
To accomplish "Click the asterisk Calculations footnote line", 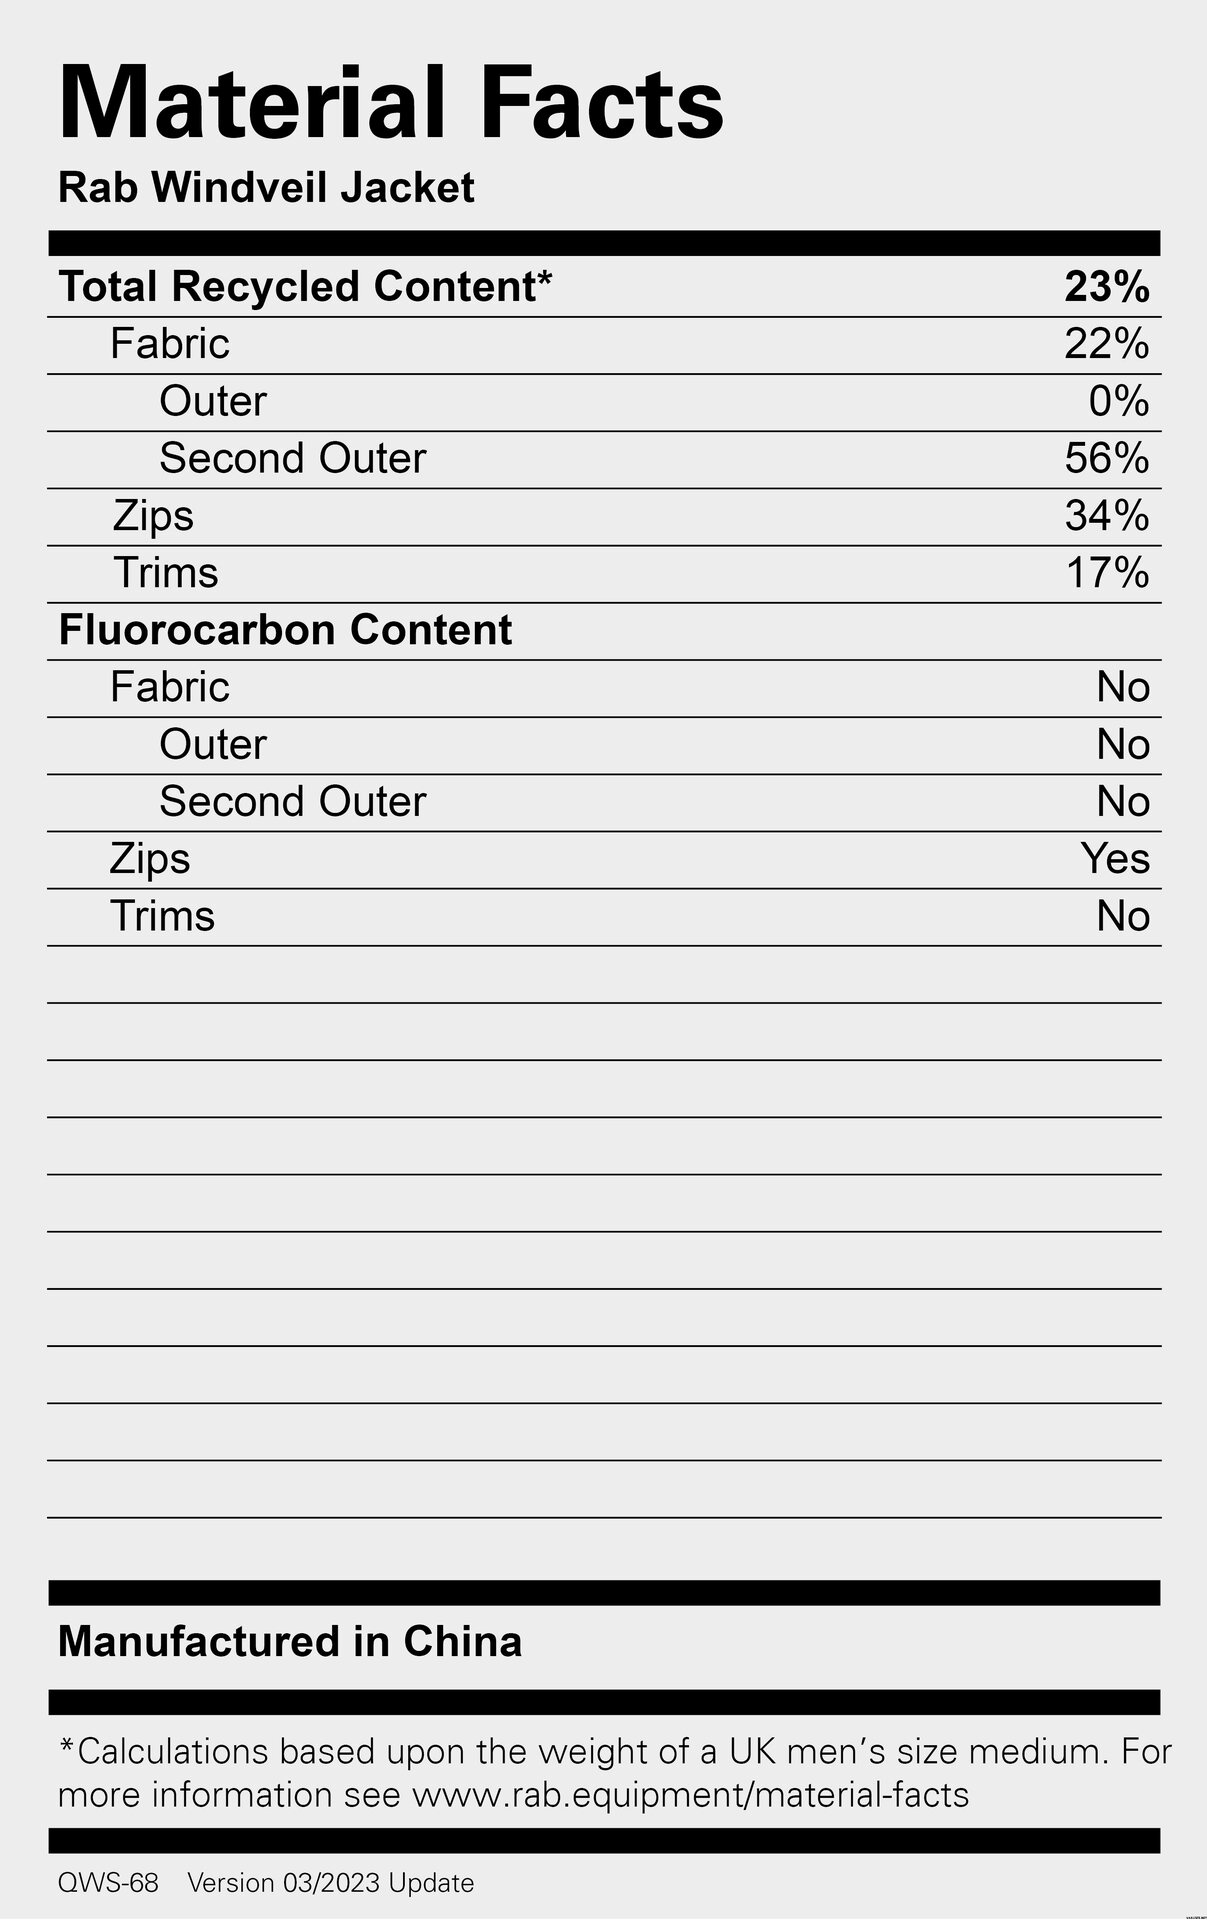I will pos(614,1752).
